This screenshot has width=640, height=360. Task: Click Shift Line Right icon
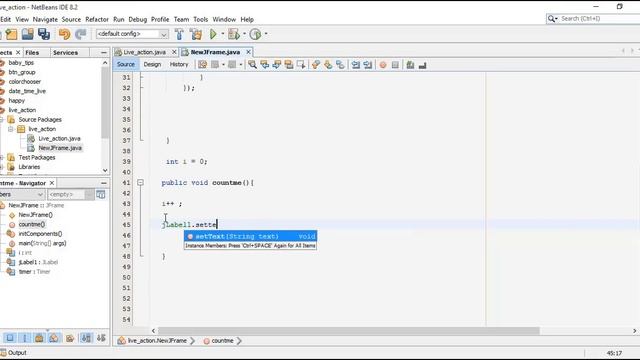368,64
